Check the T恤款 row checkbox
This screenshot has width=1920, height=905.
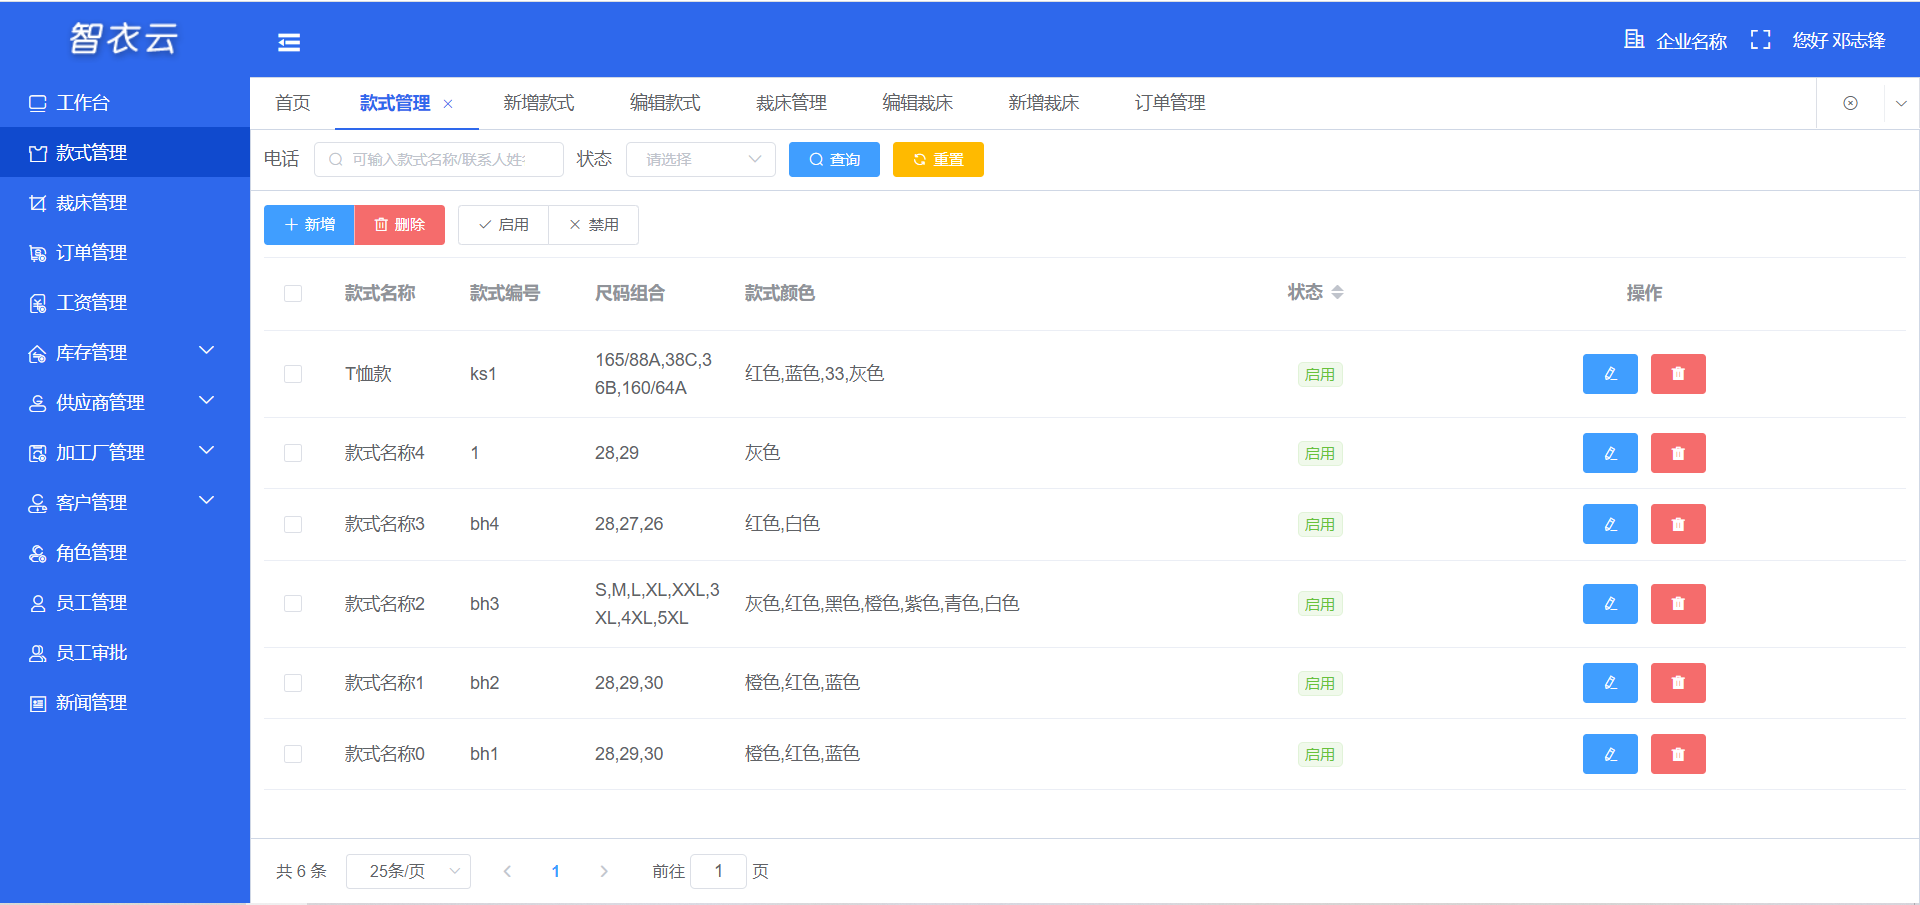coord(293,374)
